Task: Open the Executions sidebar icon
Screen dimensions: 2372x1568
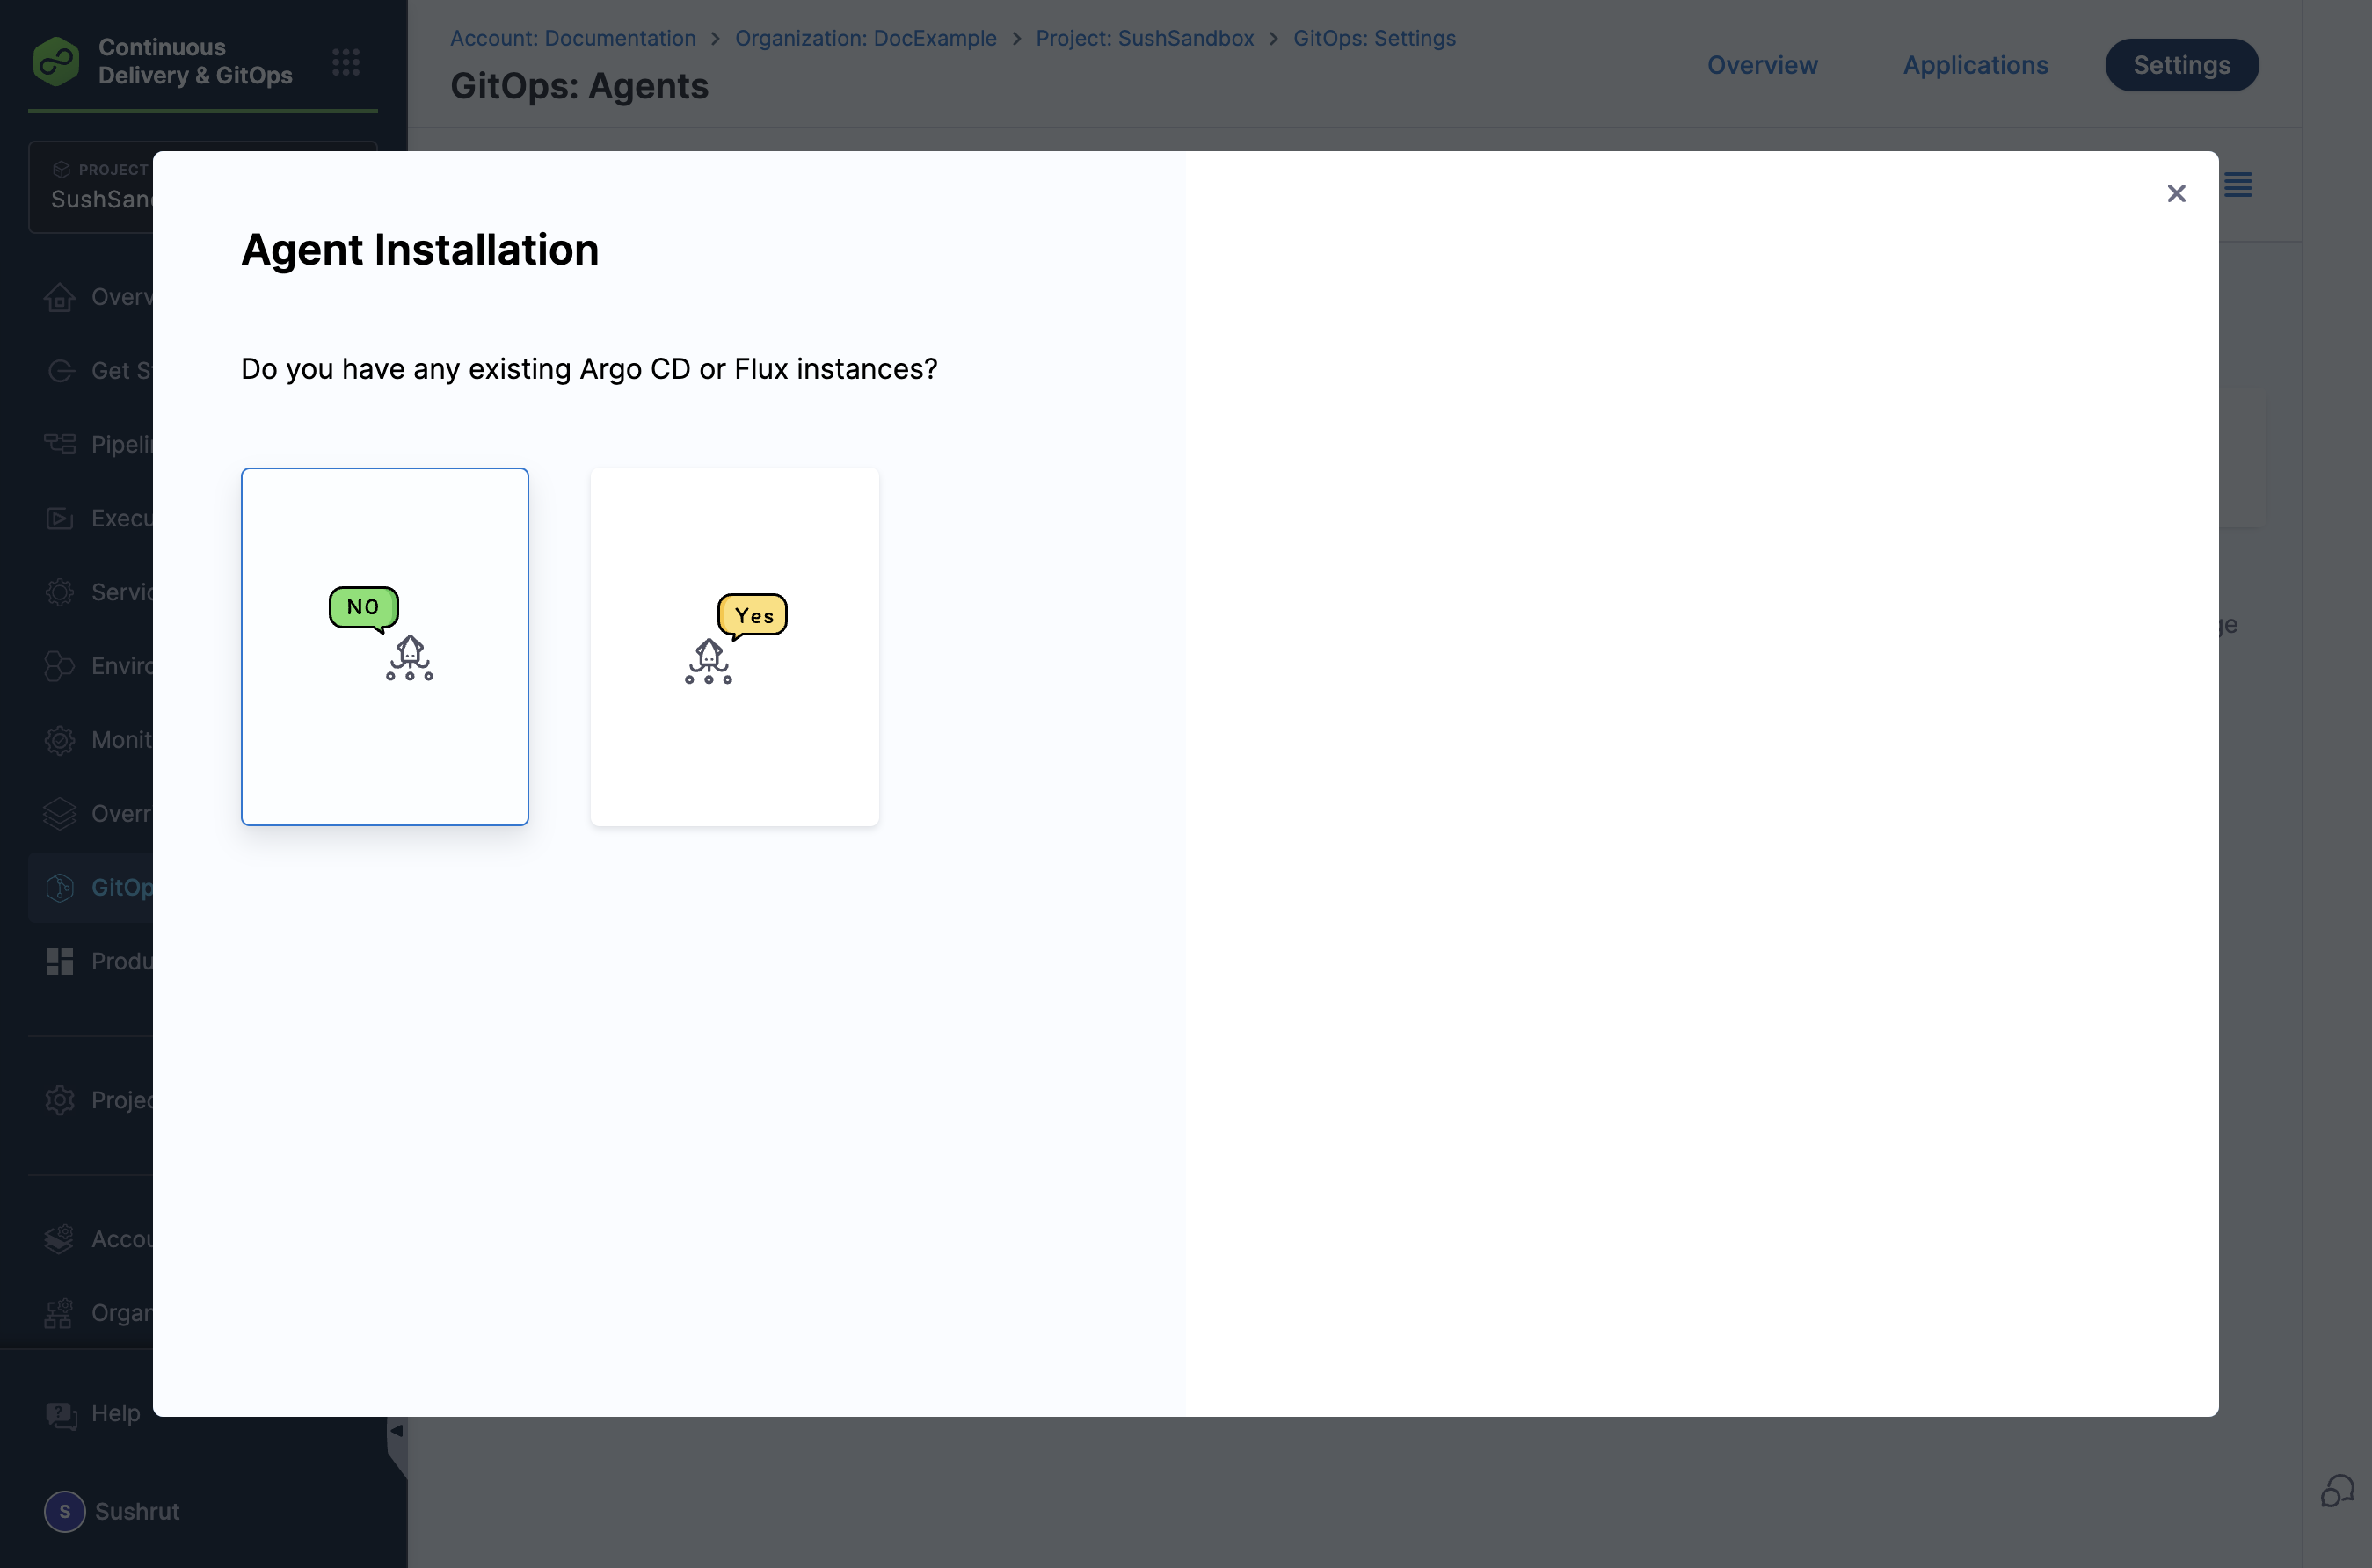Action: [x=60, y=518]
